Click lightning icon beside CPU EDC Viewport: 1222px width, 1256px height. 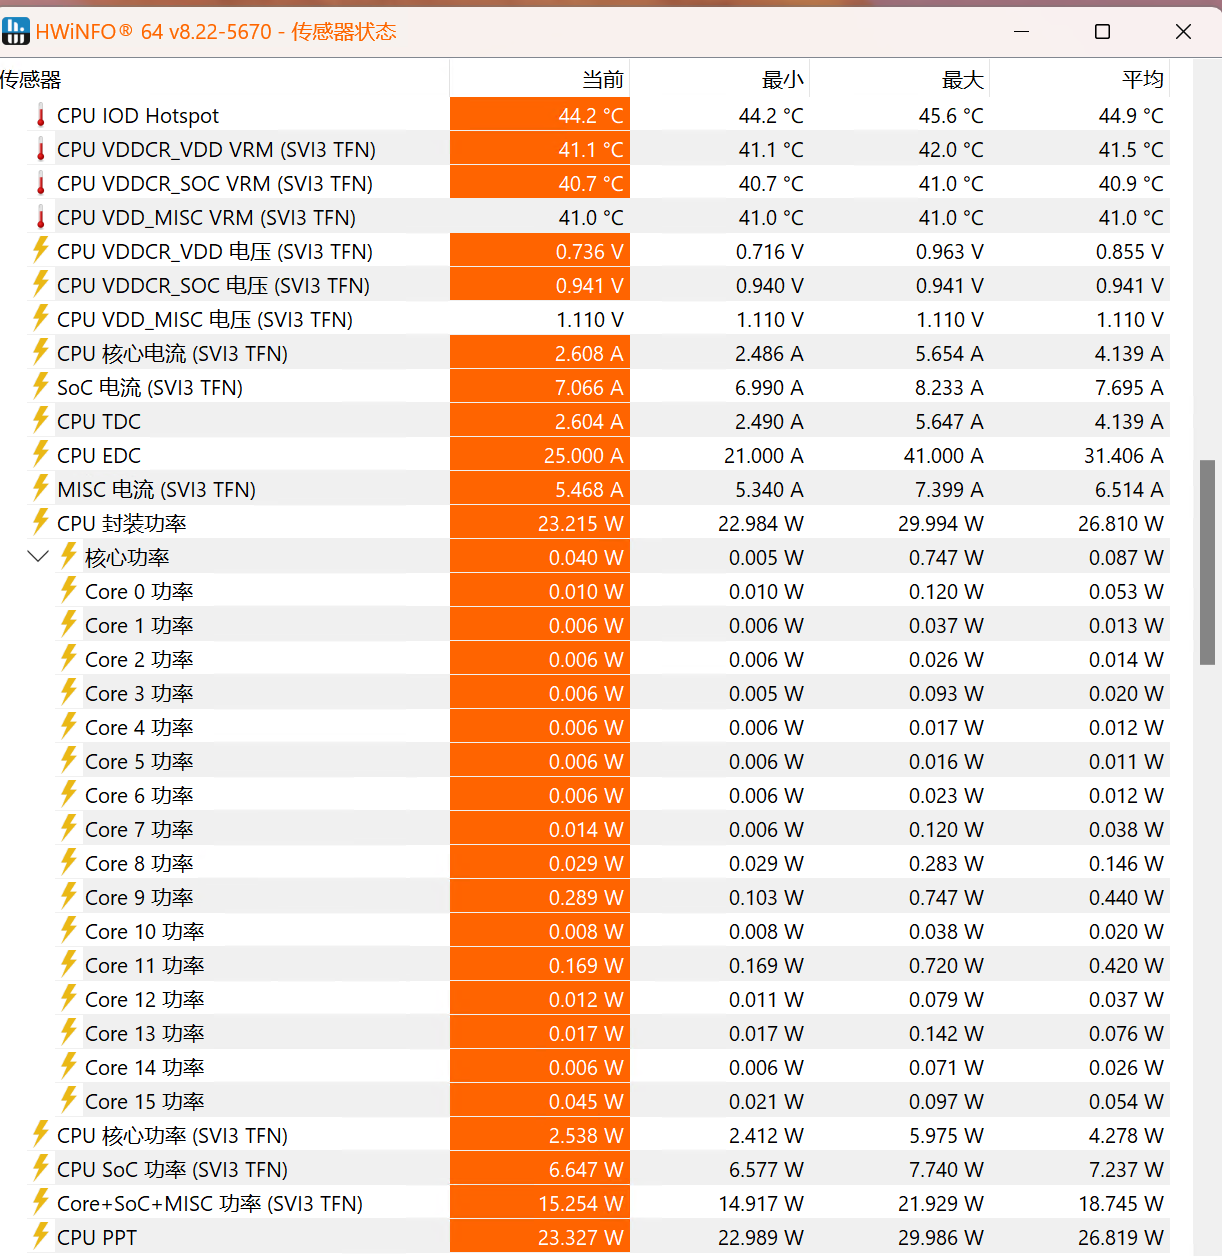pos(41,455)
